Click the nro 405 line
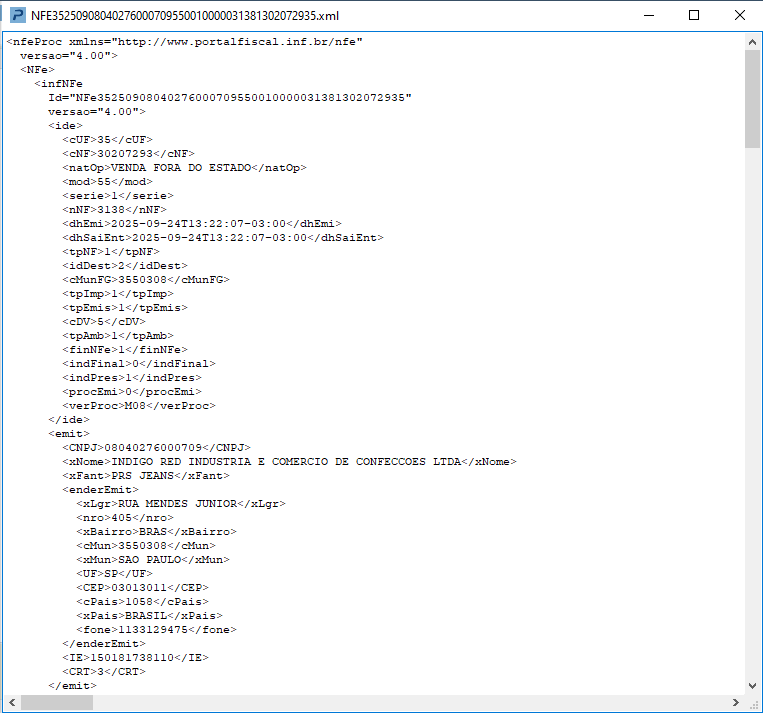The height and width of the screenshot is (713, 763). tap(125, 518)
